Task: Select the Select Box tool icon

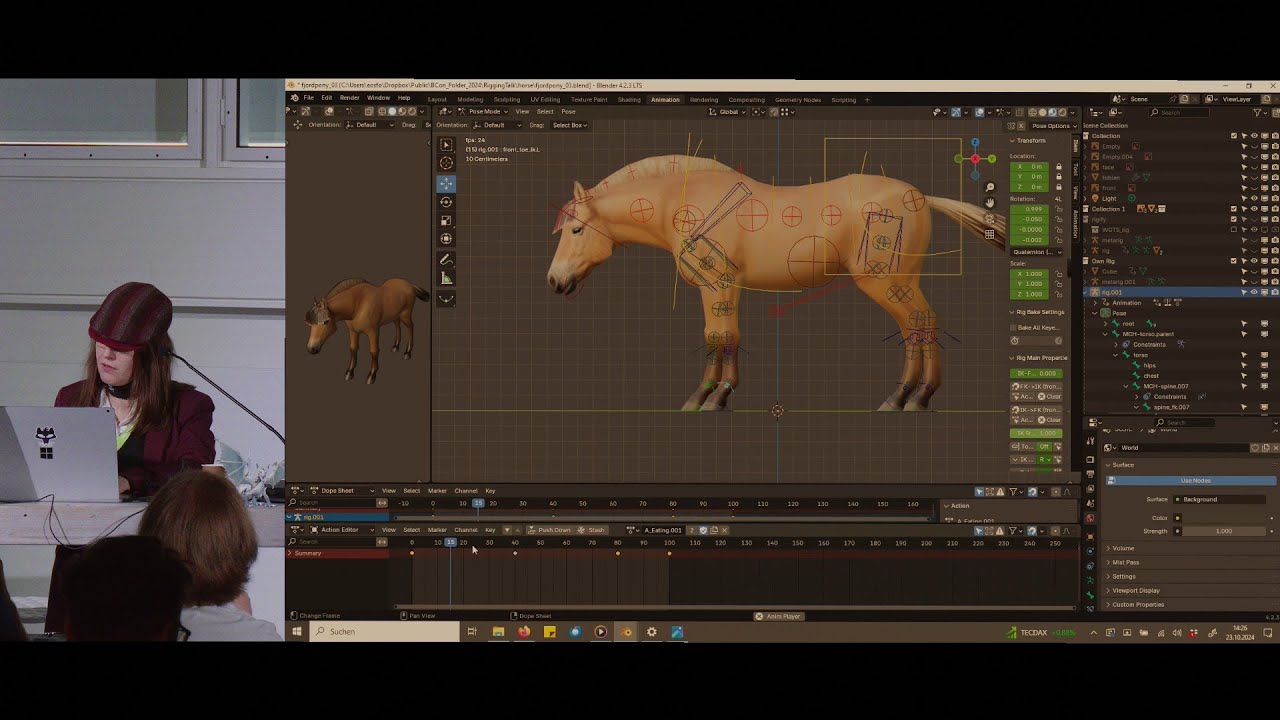Action: [446, 145]
